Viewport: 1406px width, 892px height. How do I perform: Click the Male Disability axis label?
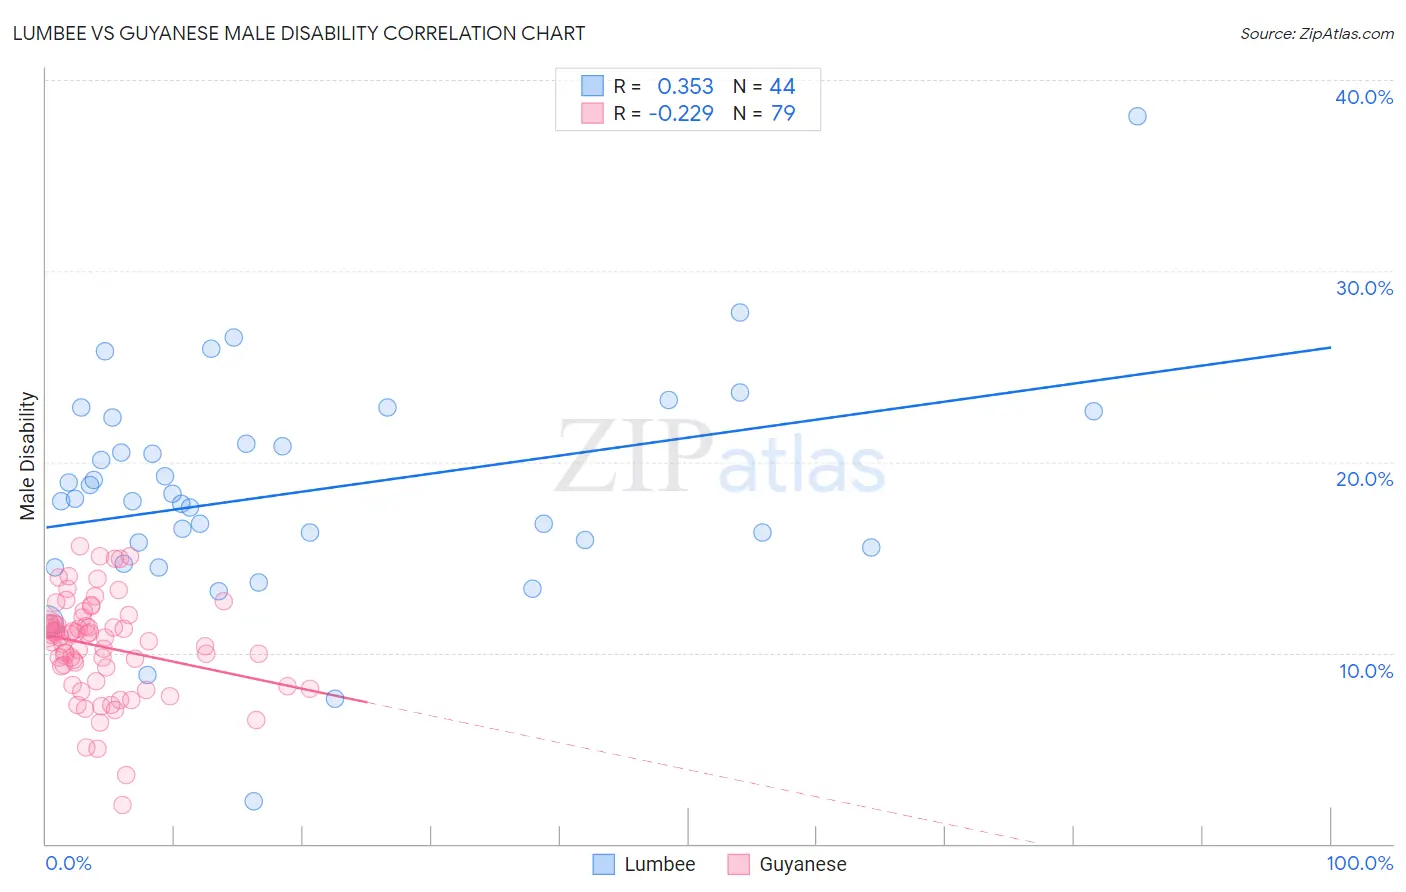click(28, 456)
